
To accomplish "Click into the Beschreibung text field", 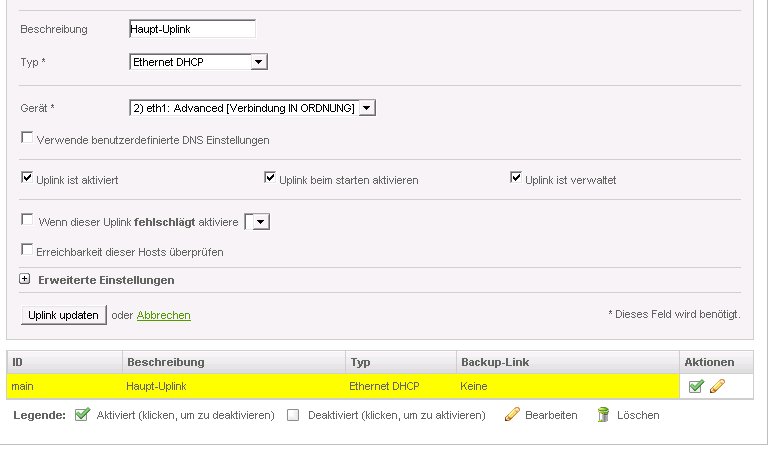I will click(192, 29).
